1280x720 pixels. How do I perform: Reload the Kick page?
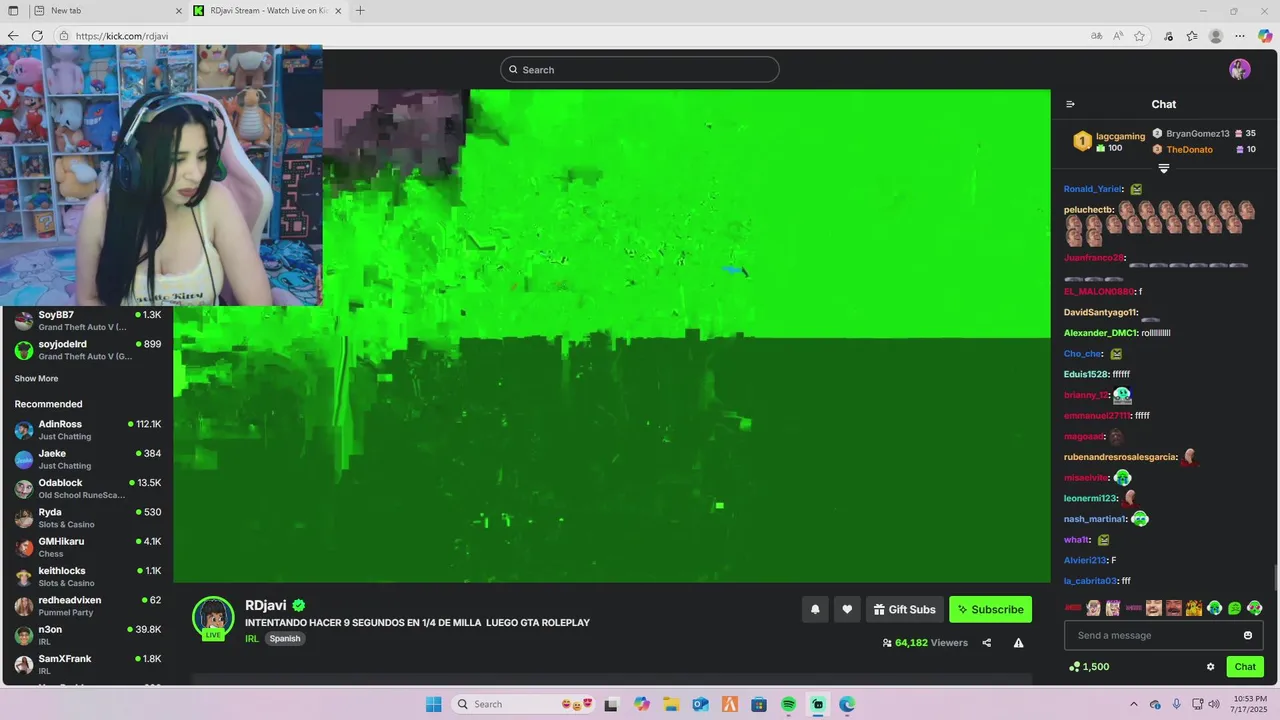(37, 36)
